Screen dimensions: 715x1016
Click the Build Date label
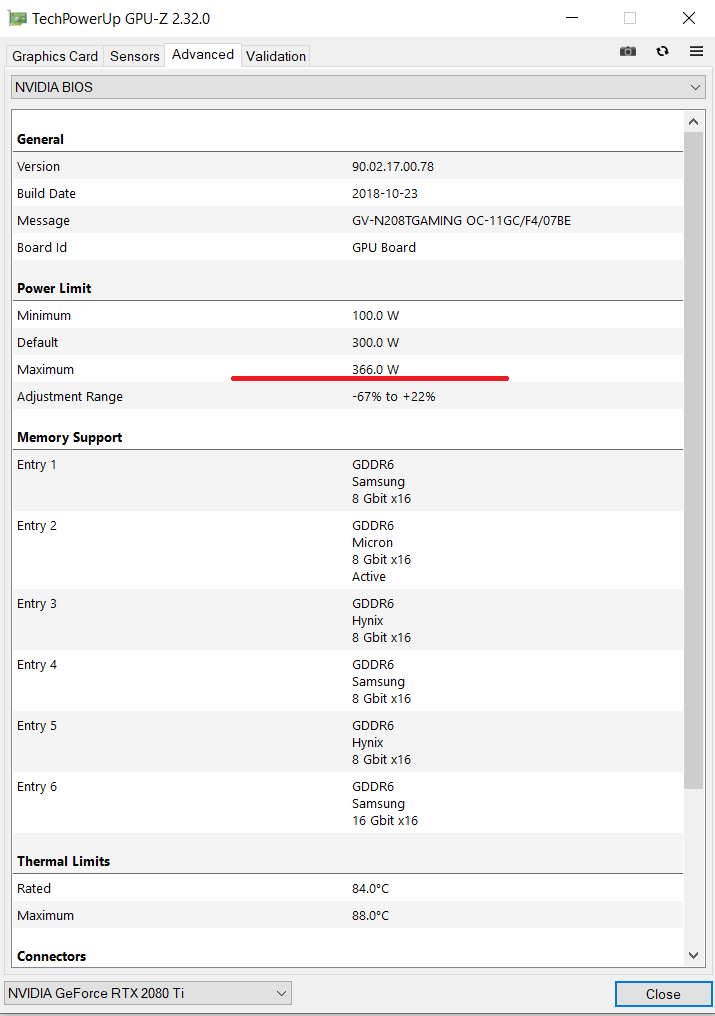pyautogui.click(x=46, y=194)
